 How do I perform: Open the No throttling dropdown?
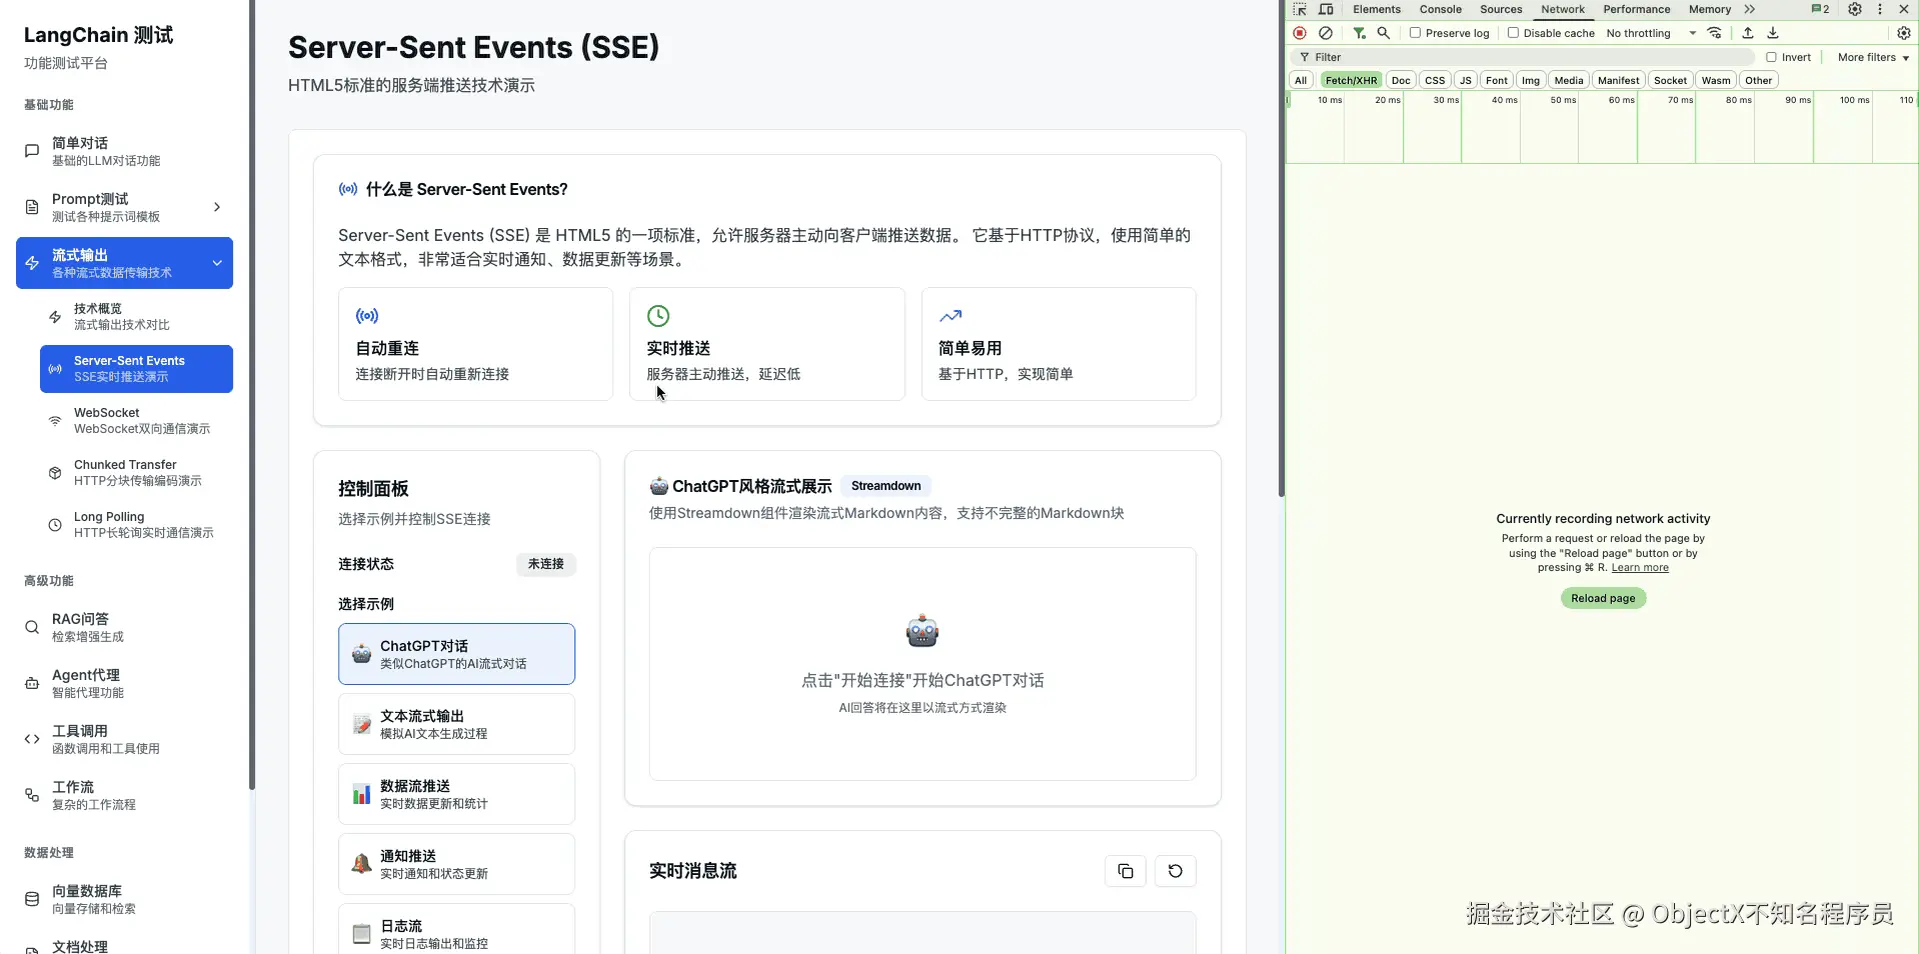point(1651,33)
